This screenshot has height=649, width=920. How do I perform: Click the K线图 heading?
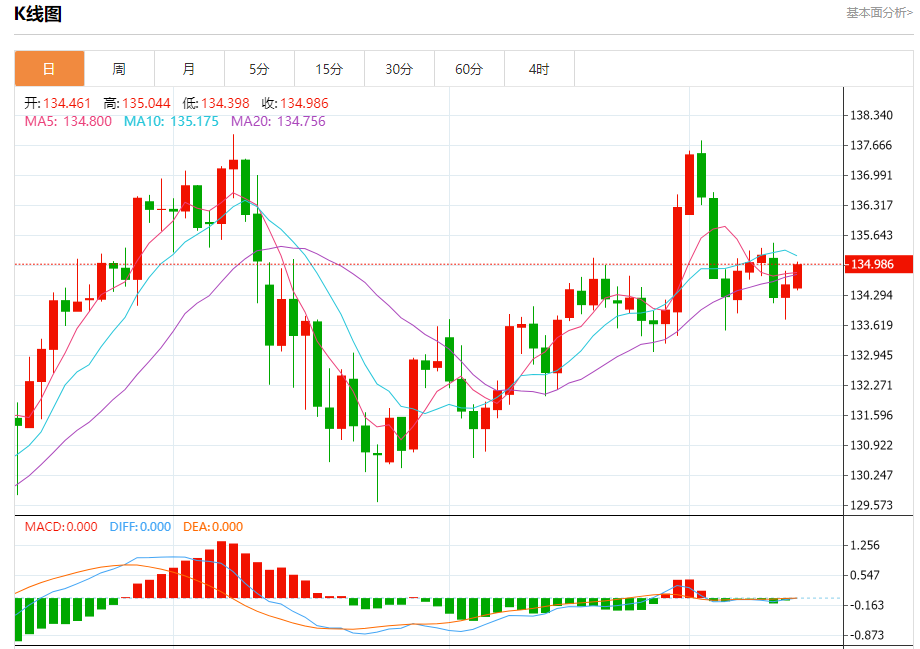coord(38,13)
